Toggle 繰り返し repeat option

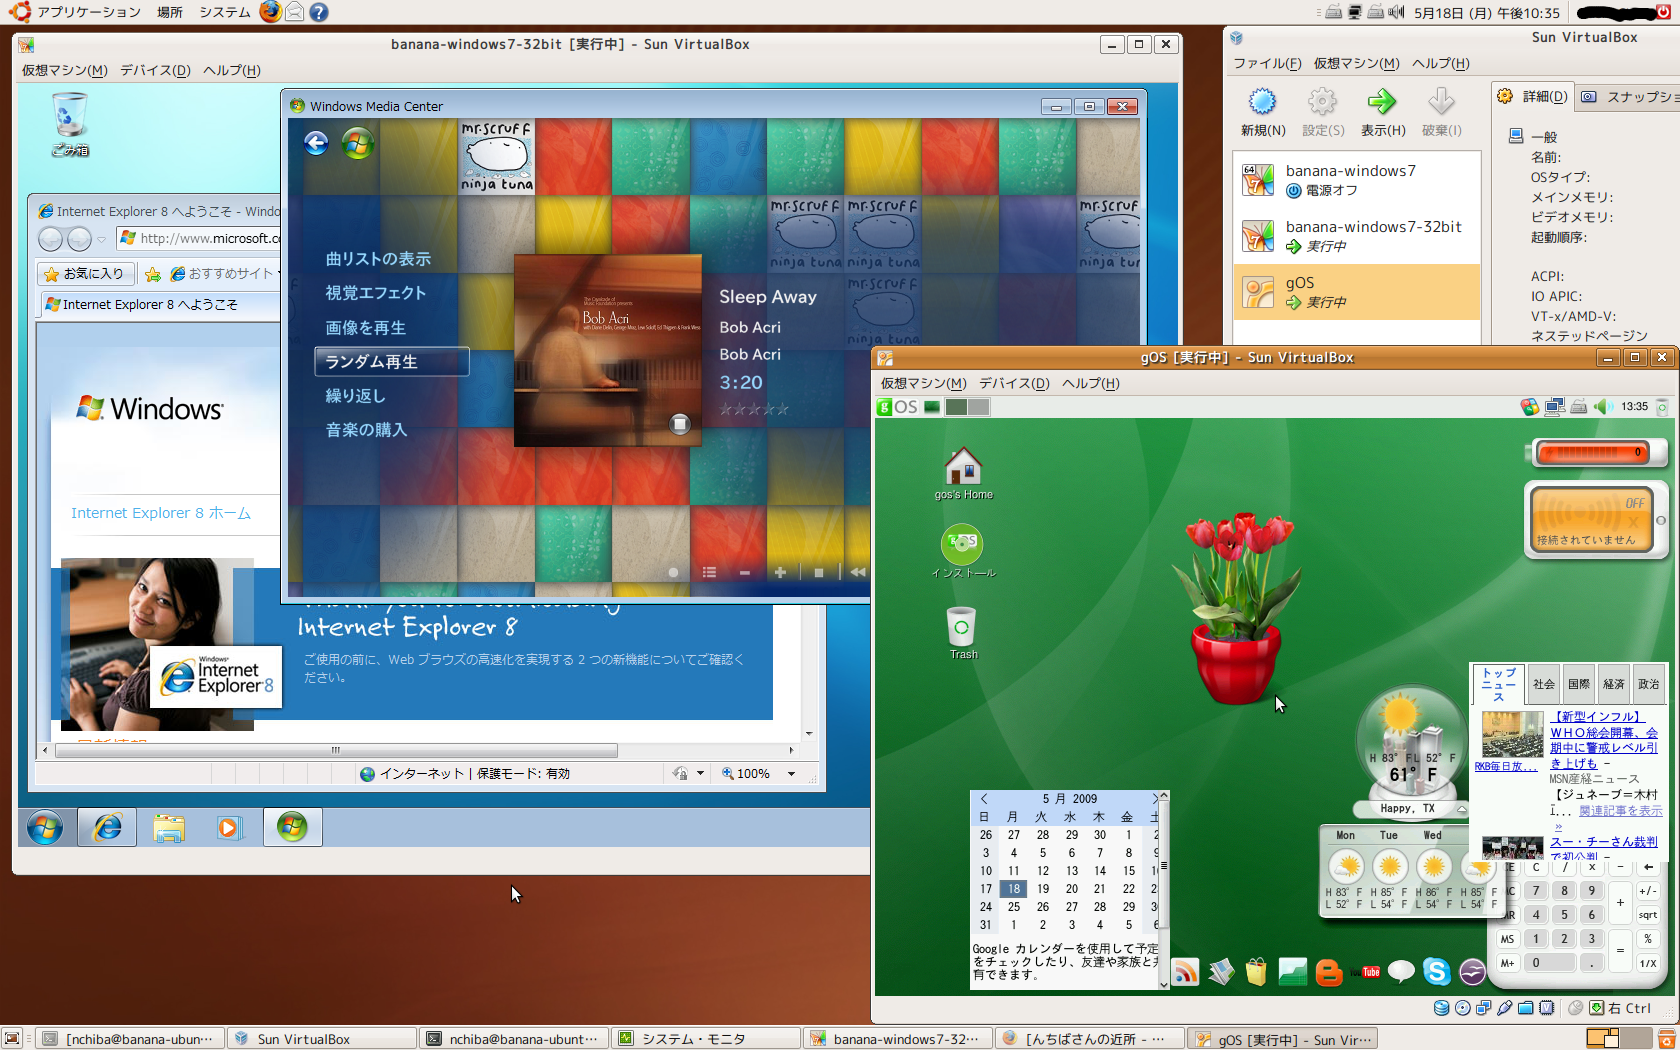pos(356,396)
